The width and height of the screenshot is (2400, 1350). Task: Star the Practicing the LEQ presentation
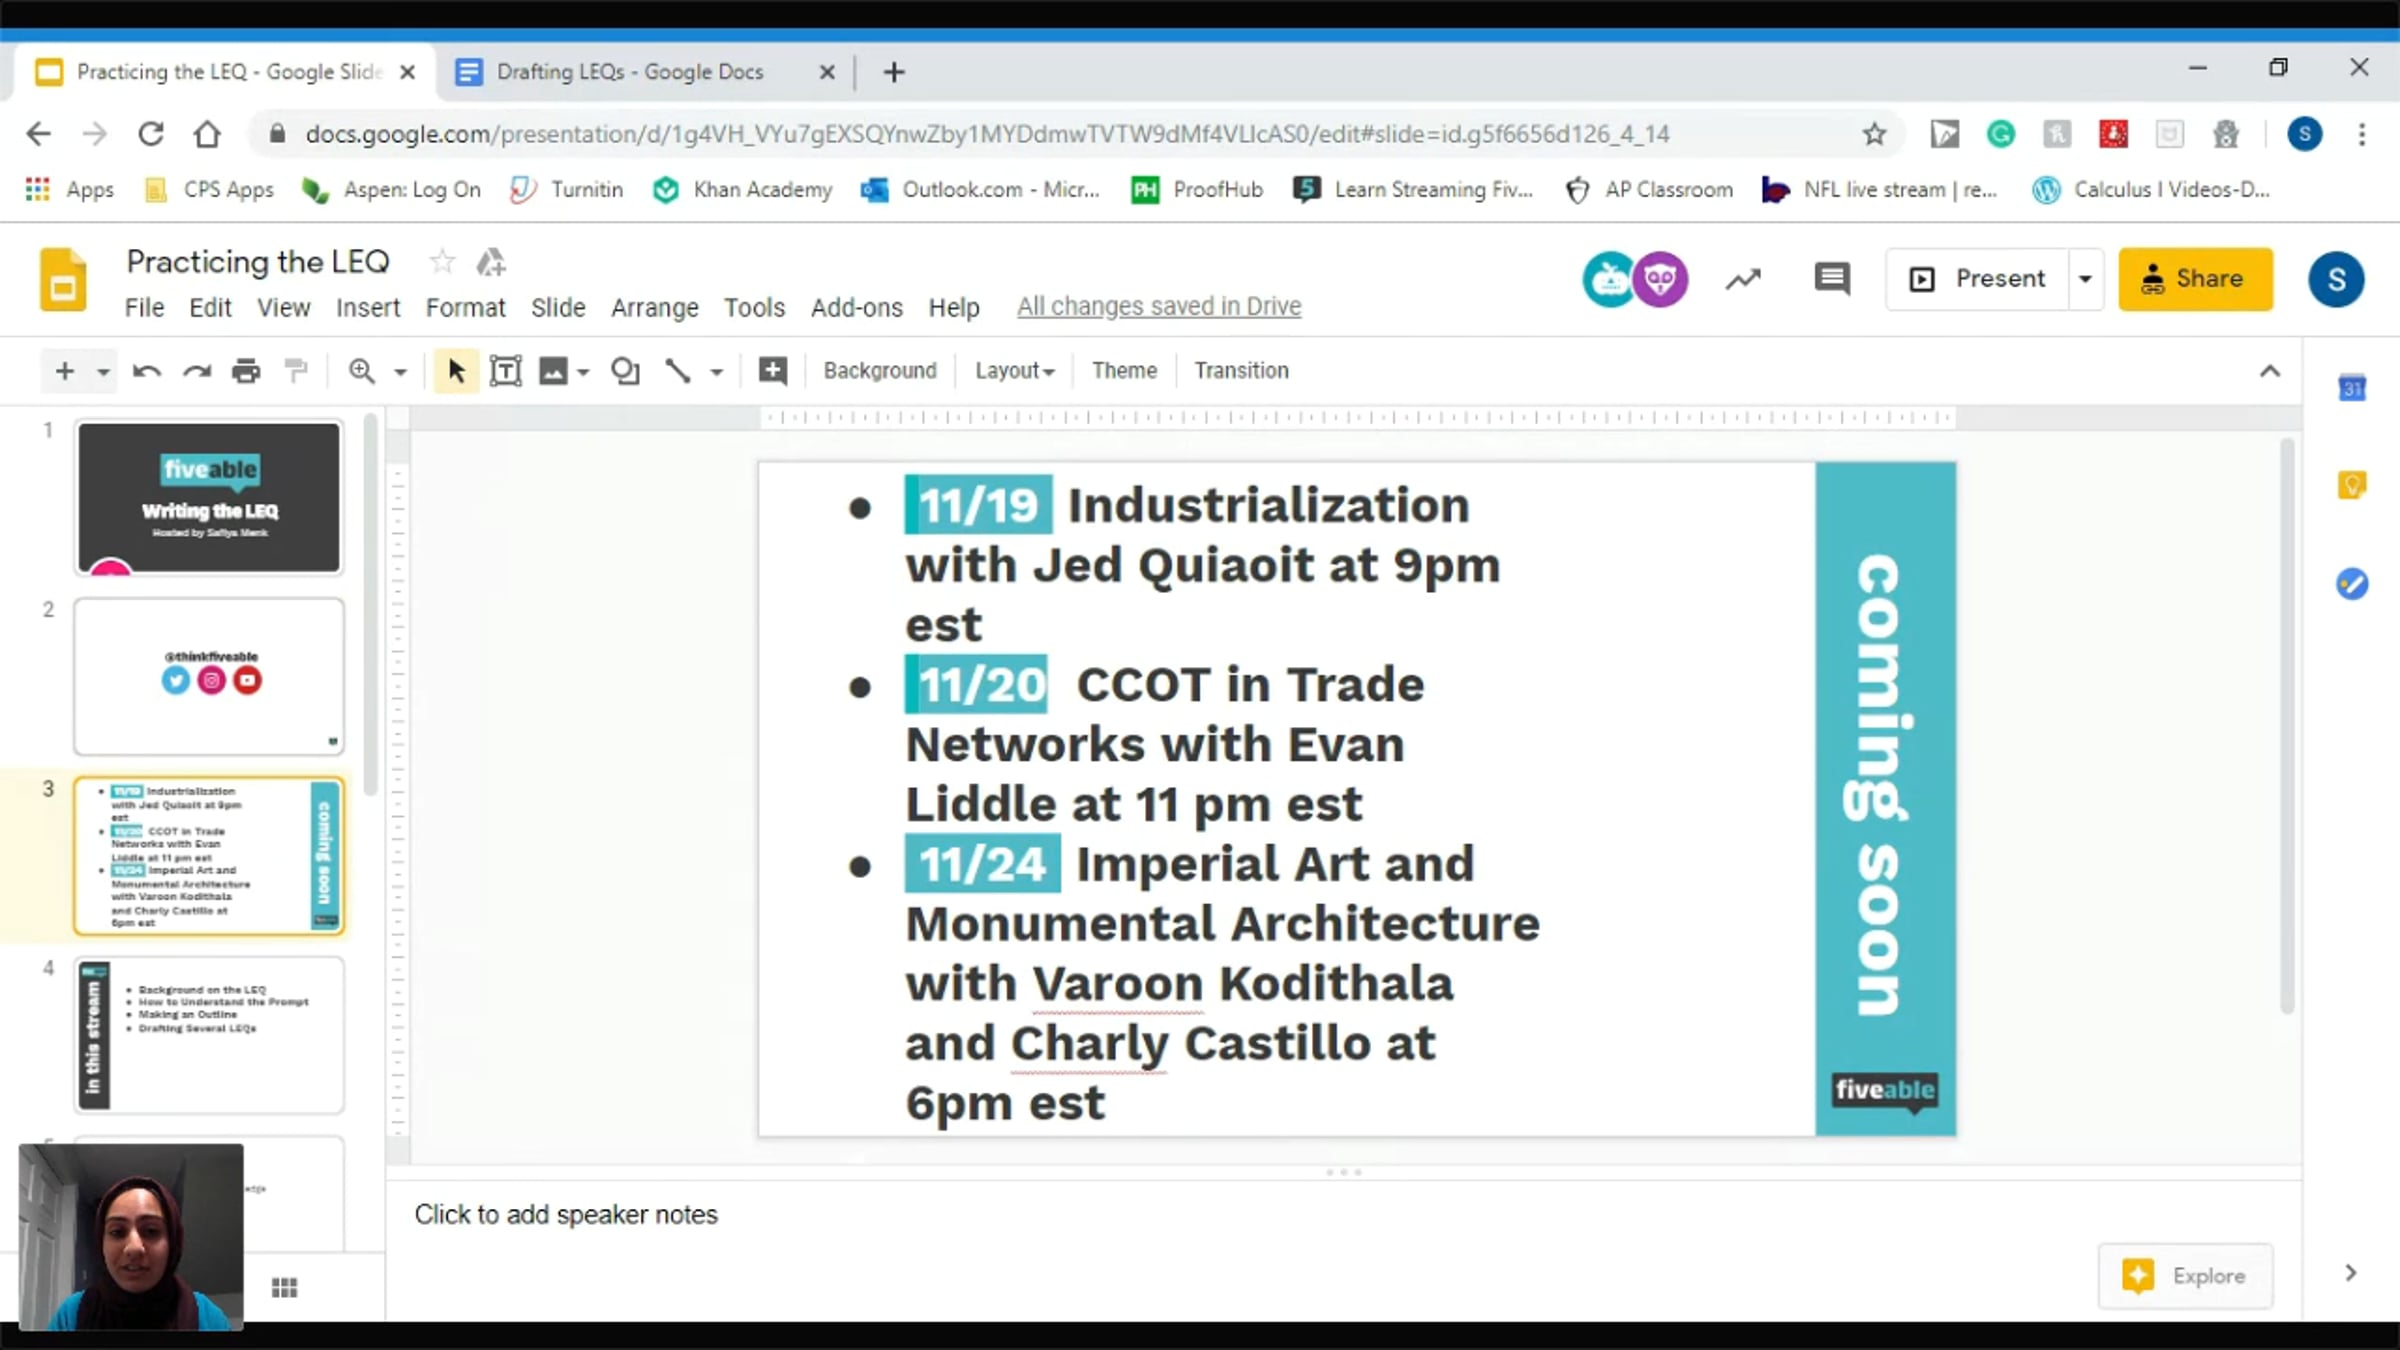(442, 262)
